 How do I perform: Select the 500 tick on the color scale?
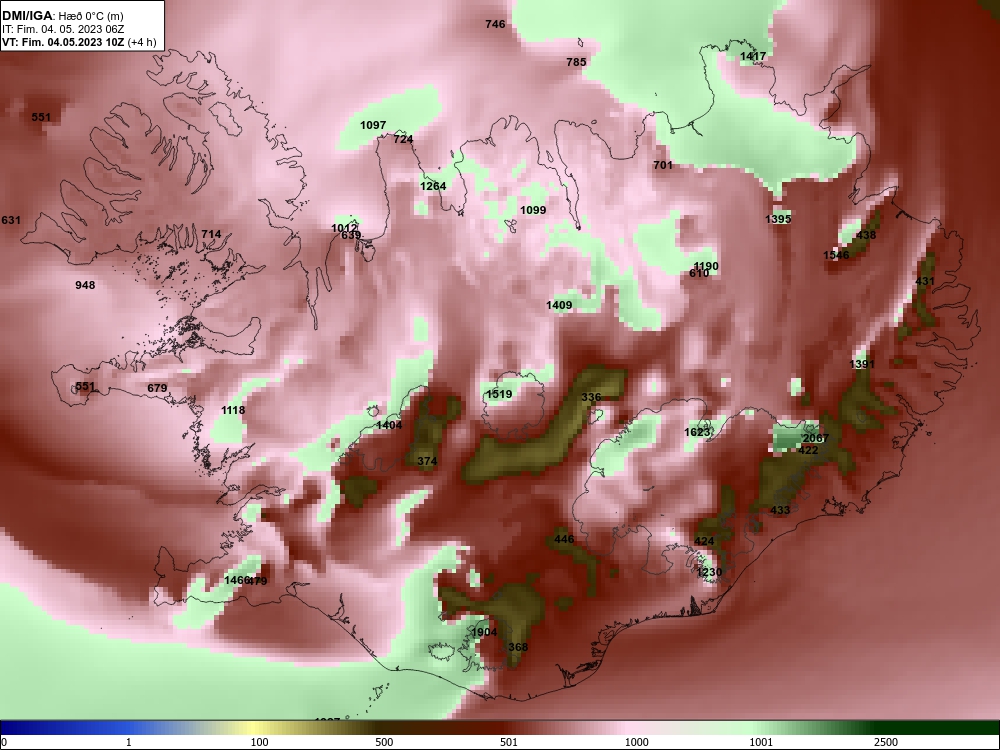[x=384, y=742]
